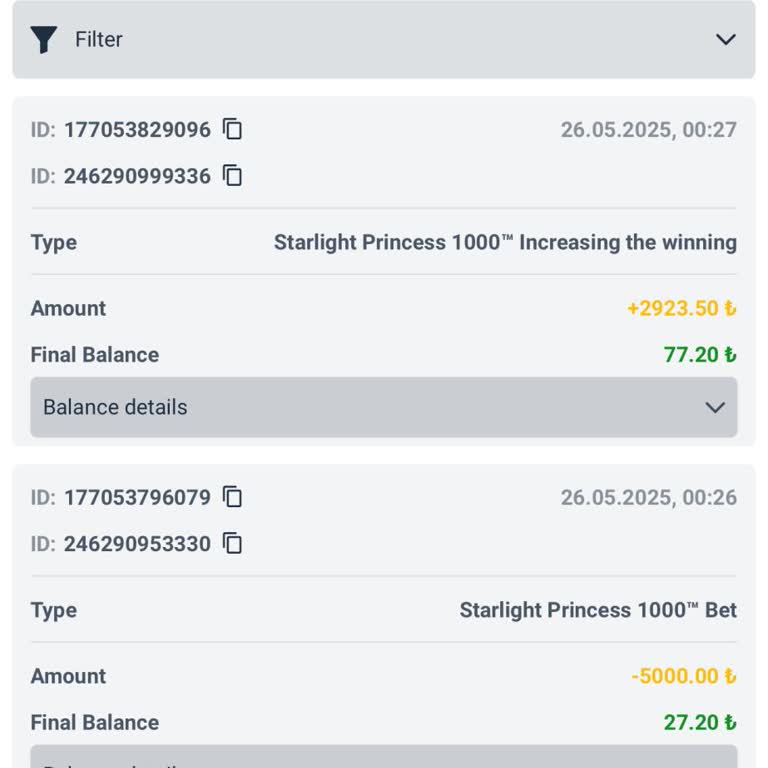Click the Filter funnel icon
Image resolution: width=768 pixels, height=768 pixels.
pos(43,40)
